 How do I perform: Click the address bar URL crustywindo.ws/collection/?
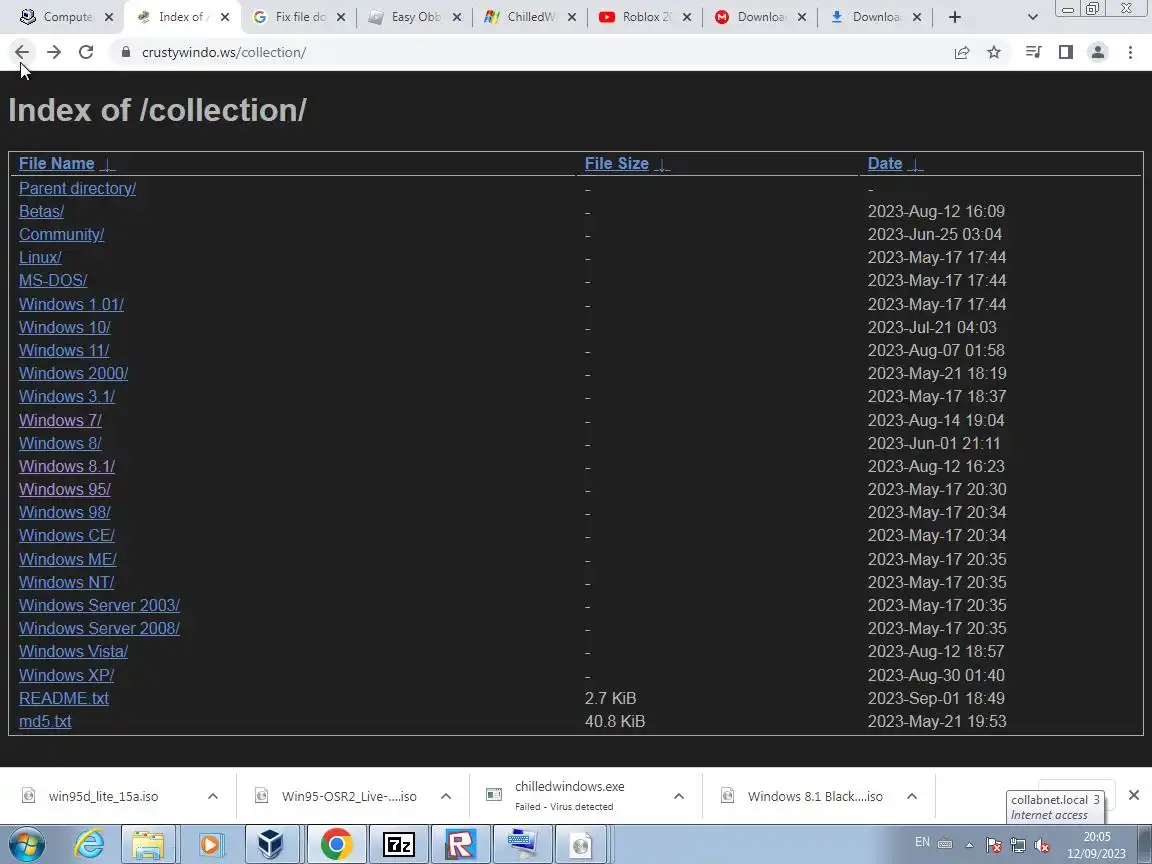tap(223, 52)
